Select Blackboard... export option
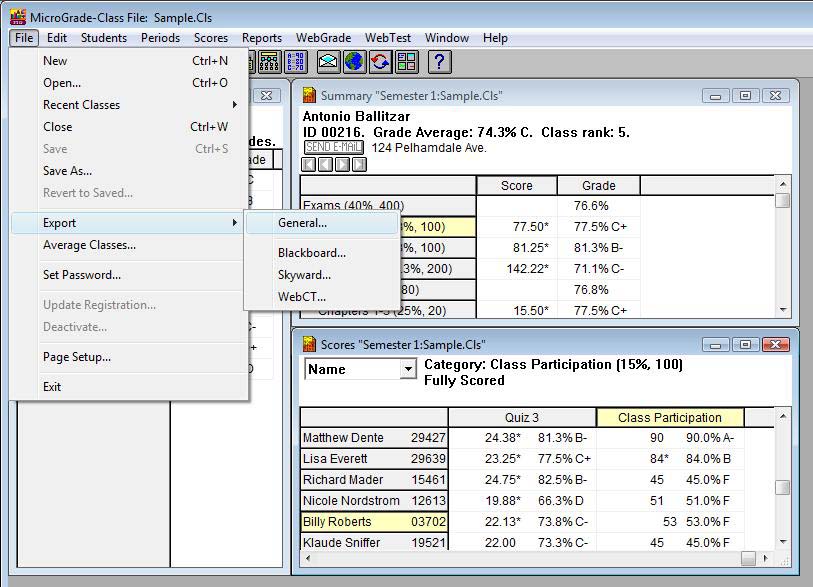 pyautogui.click(x=321, y=253)
